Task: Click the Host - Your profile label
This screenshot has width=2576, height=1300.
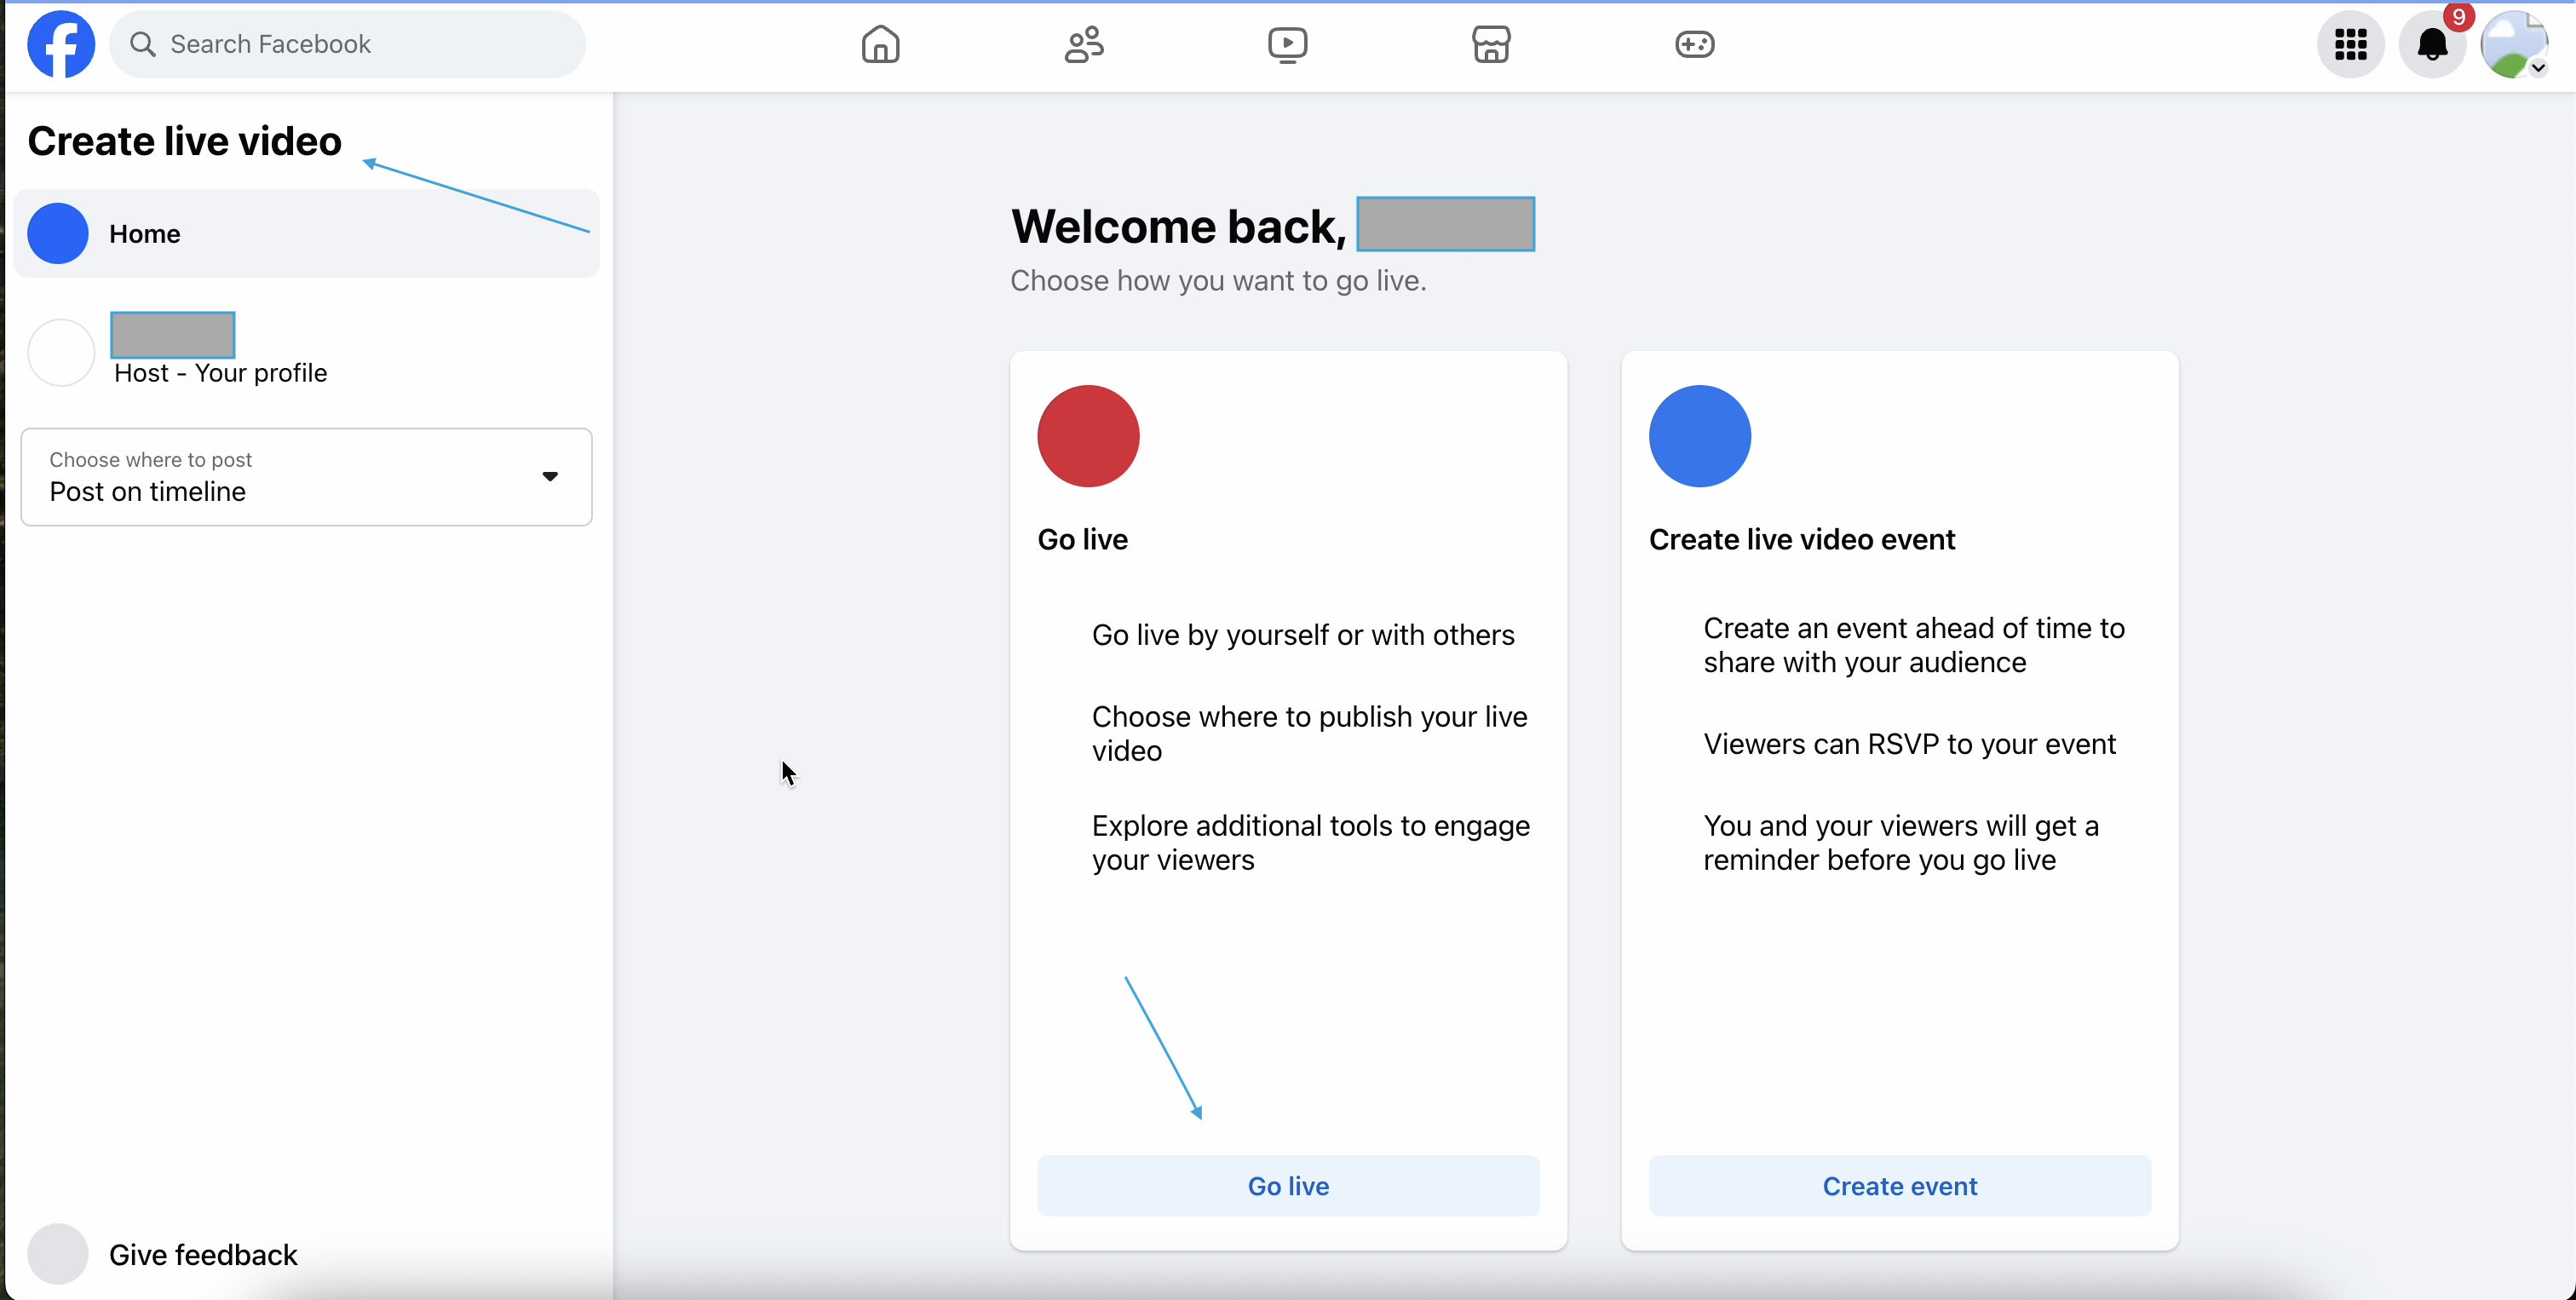Action: (221, 373)
